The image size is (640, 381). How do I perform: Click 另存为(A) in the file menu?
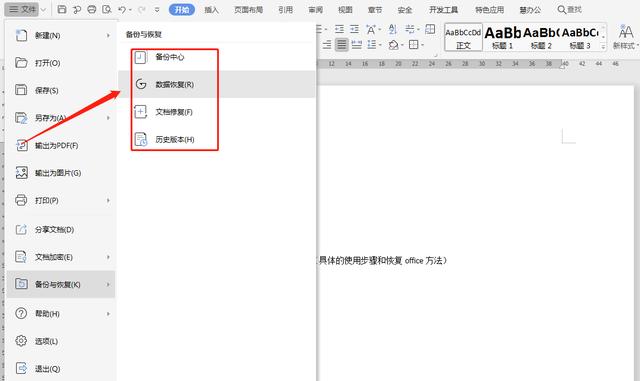pyautogui.click(x=60, y=118)
